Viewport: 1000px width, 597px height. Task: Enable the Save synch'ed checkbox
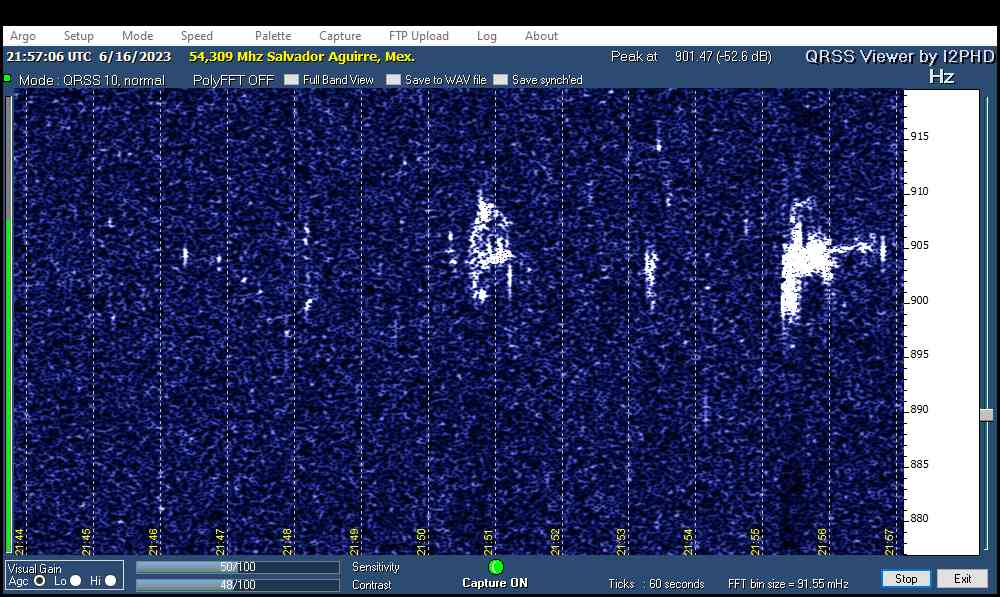pyautogui.click(x=501, y=80)
